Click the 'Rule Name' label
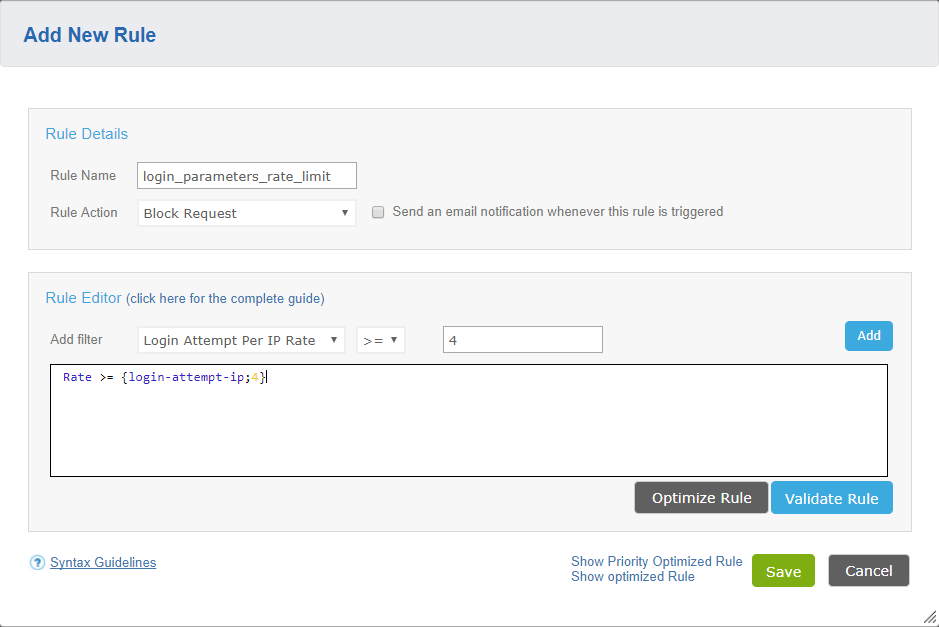 [83, 175]
